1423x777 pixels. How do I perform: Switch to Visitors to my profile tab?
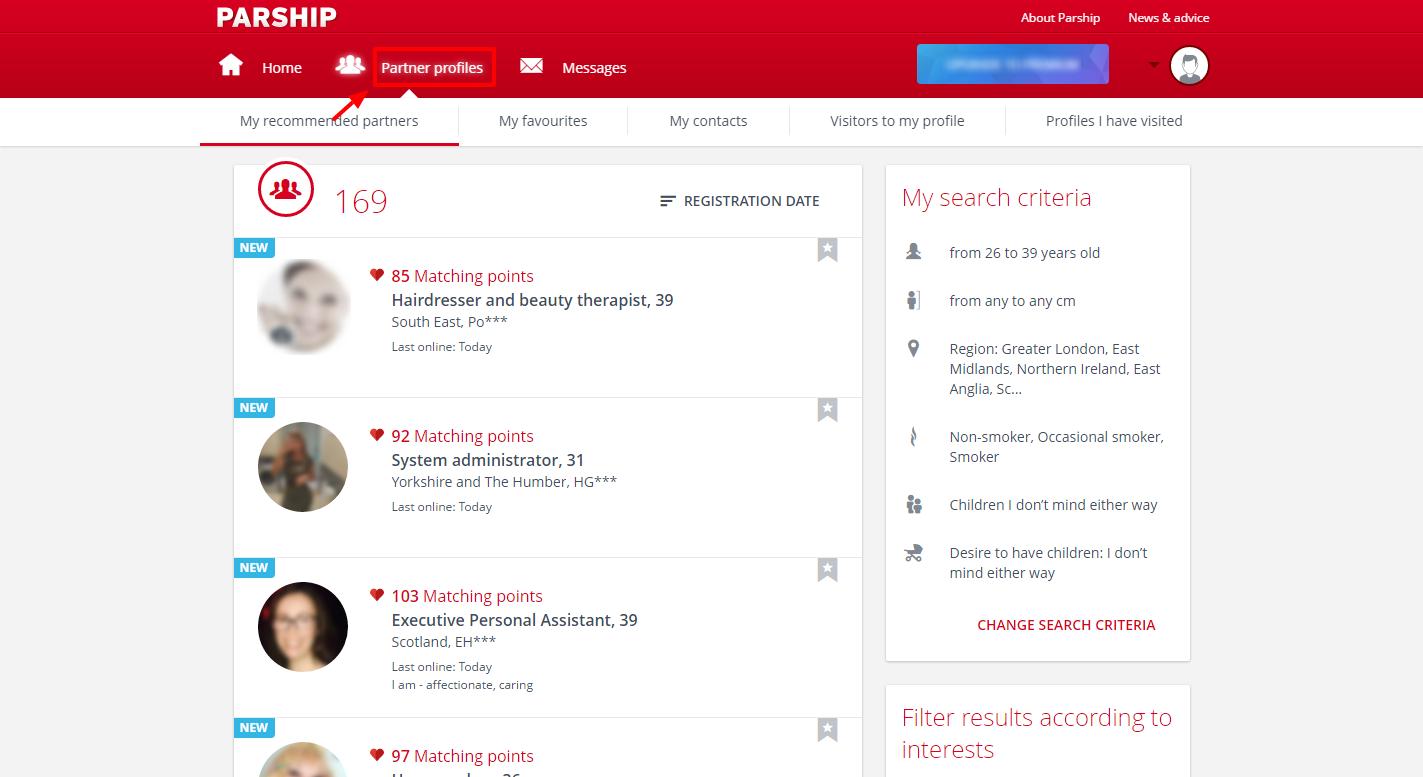897,121
